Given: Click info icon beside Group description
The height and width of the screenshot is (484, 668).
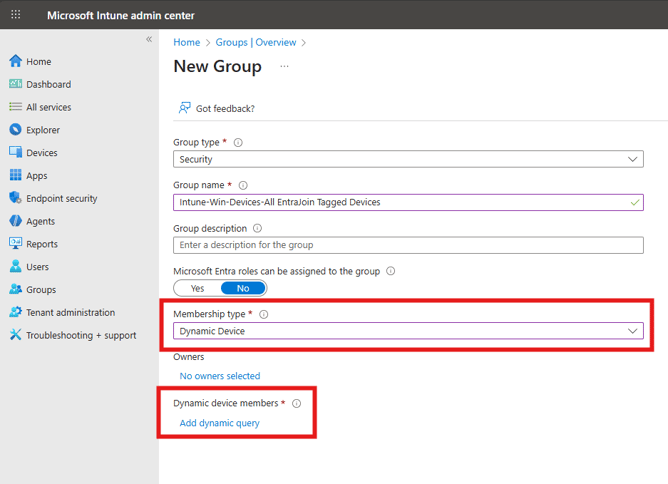Looking at the screenshot, I should [257, 228].
